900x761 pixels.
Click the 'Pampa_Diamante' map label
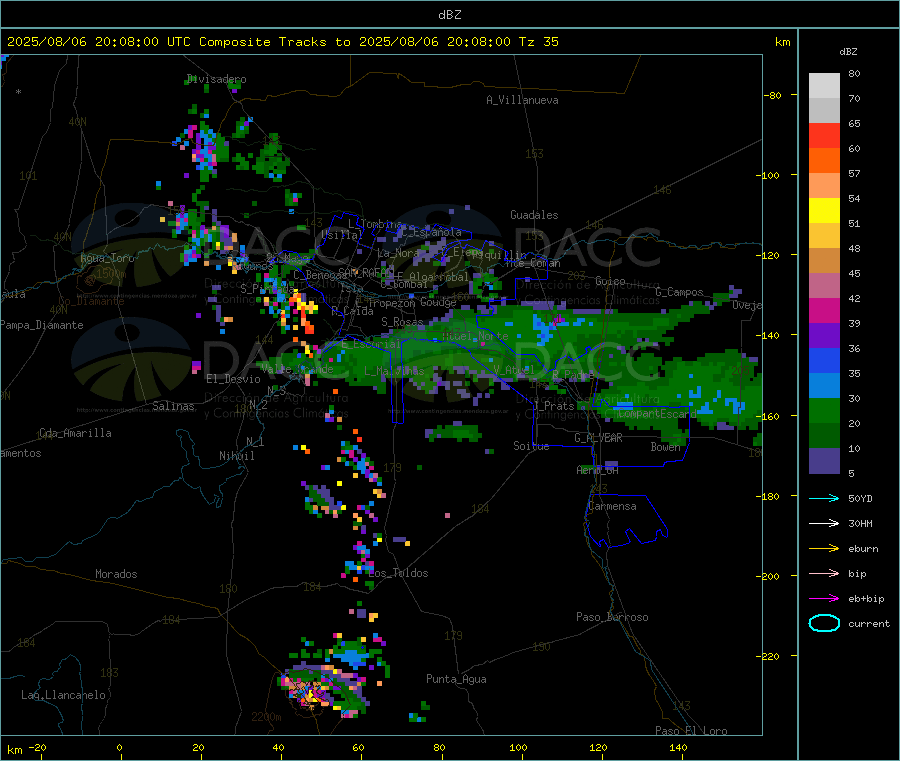point(42,325)
